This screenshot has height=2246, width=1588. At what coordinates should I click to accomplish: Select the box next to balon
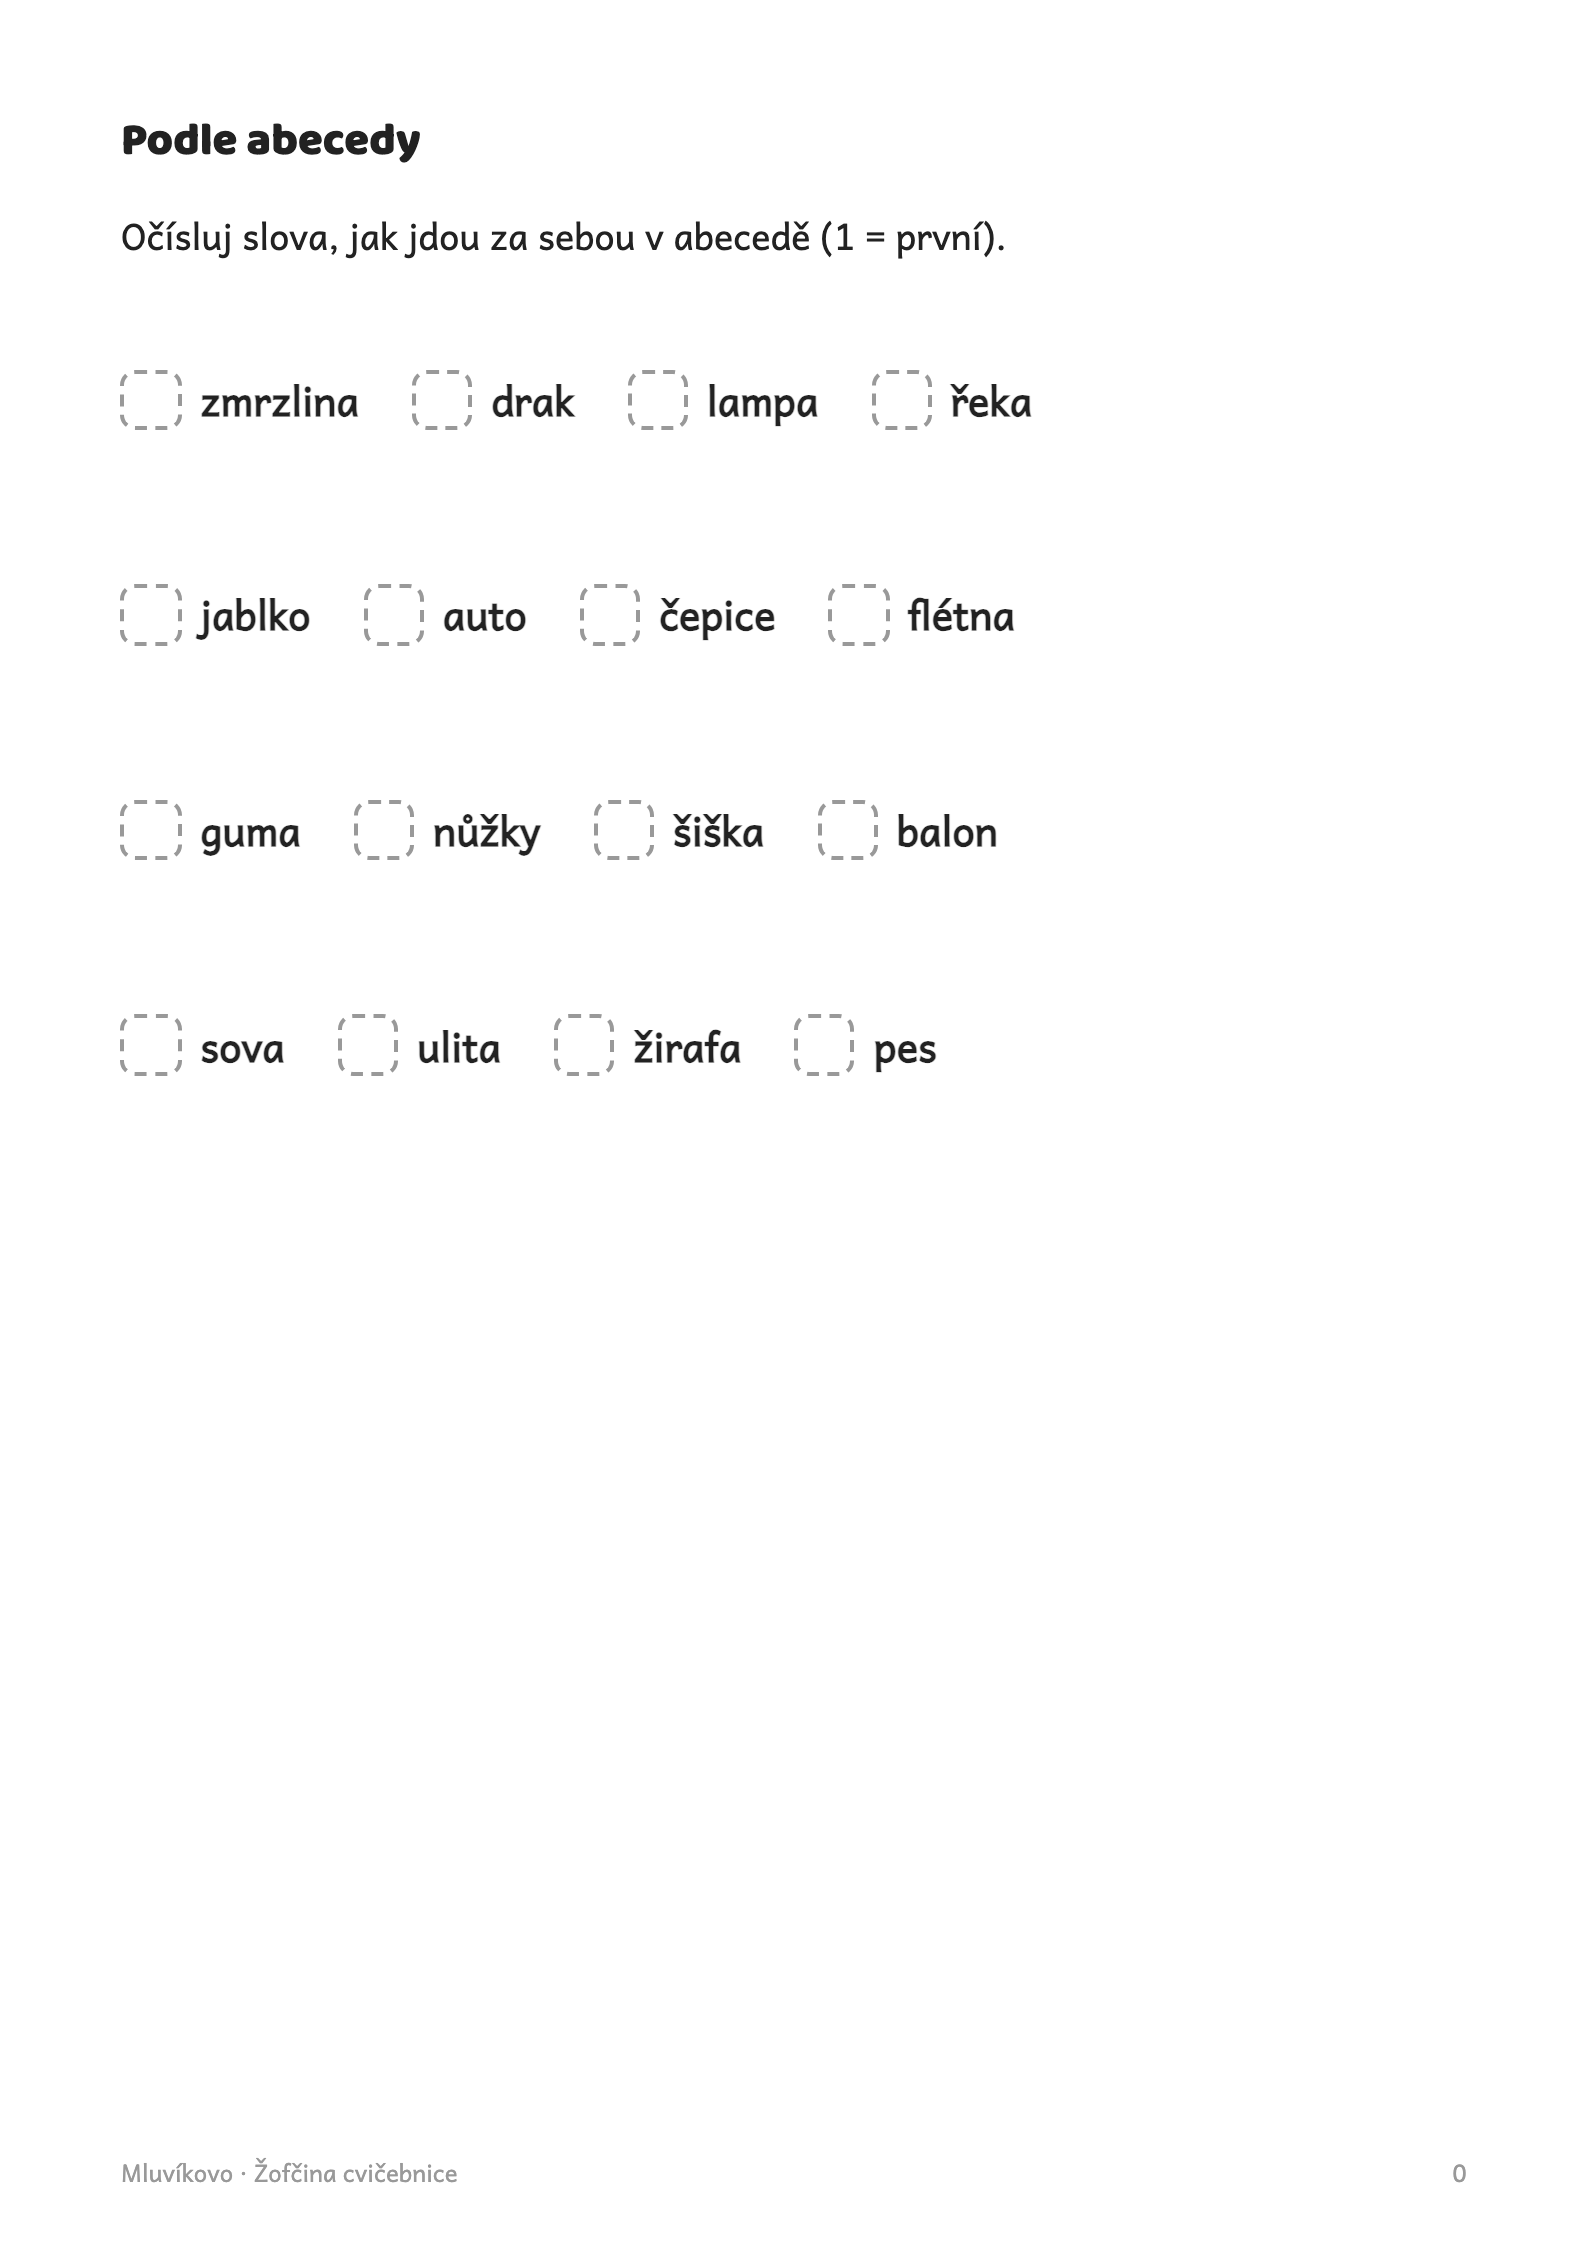848,830
